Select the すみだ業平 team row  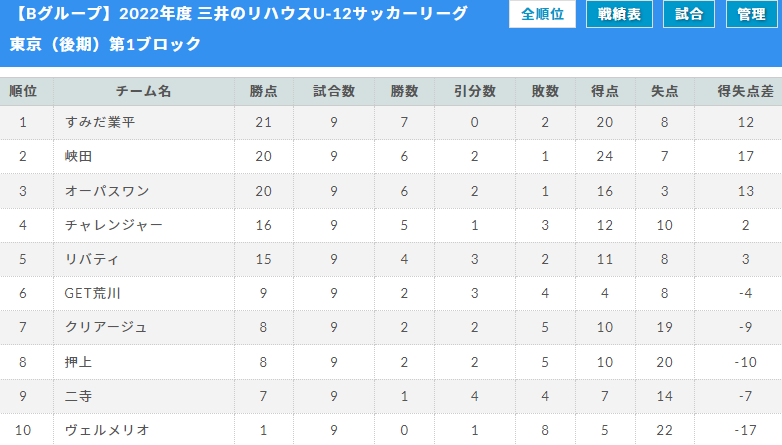[391, 122]
